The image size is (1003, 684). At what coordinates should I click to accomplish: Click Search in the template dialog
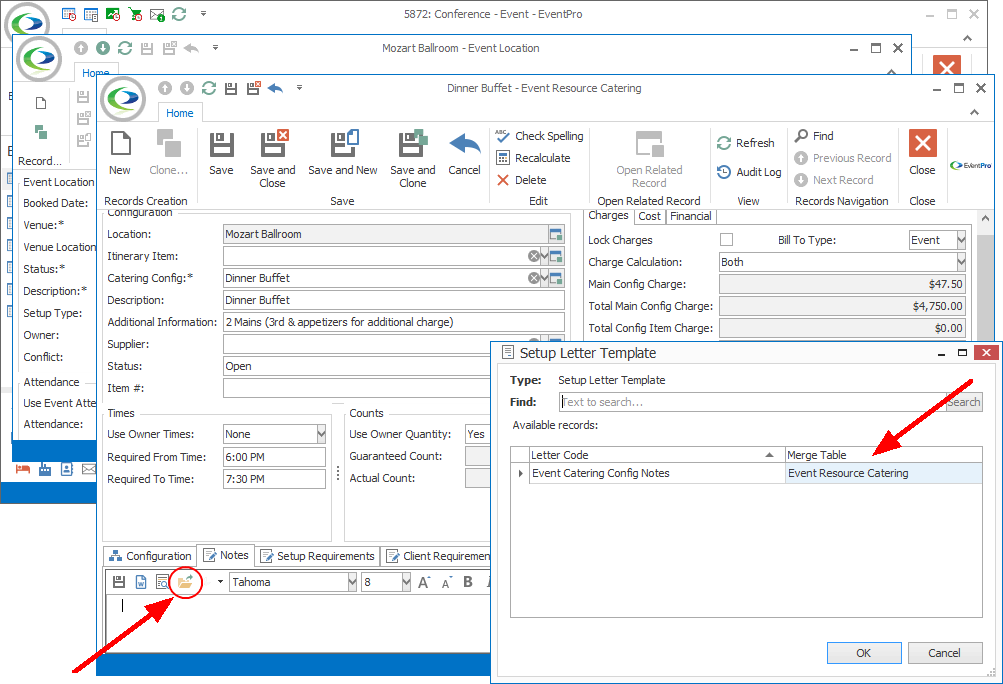(963, 402)
